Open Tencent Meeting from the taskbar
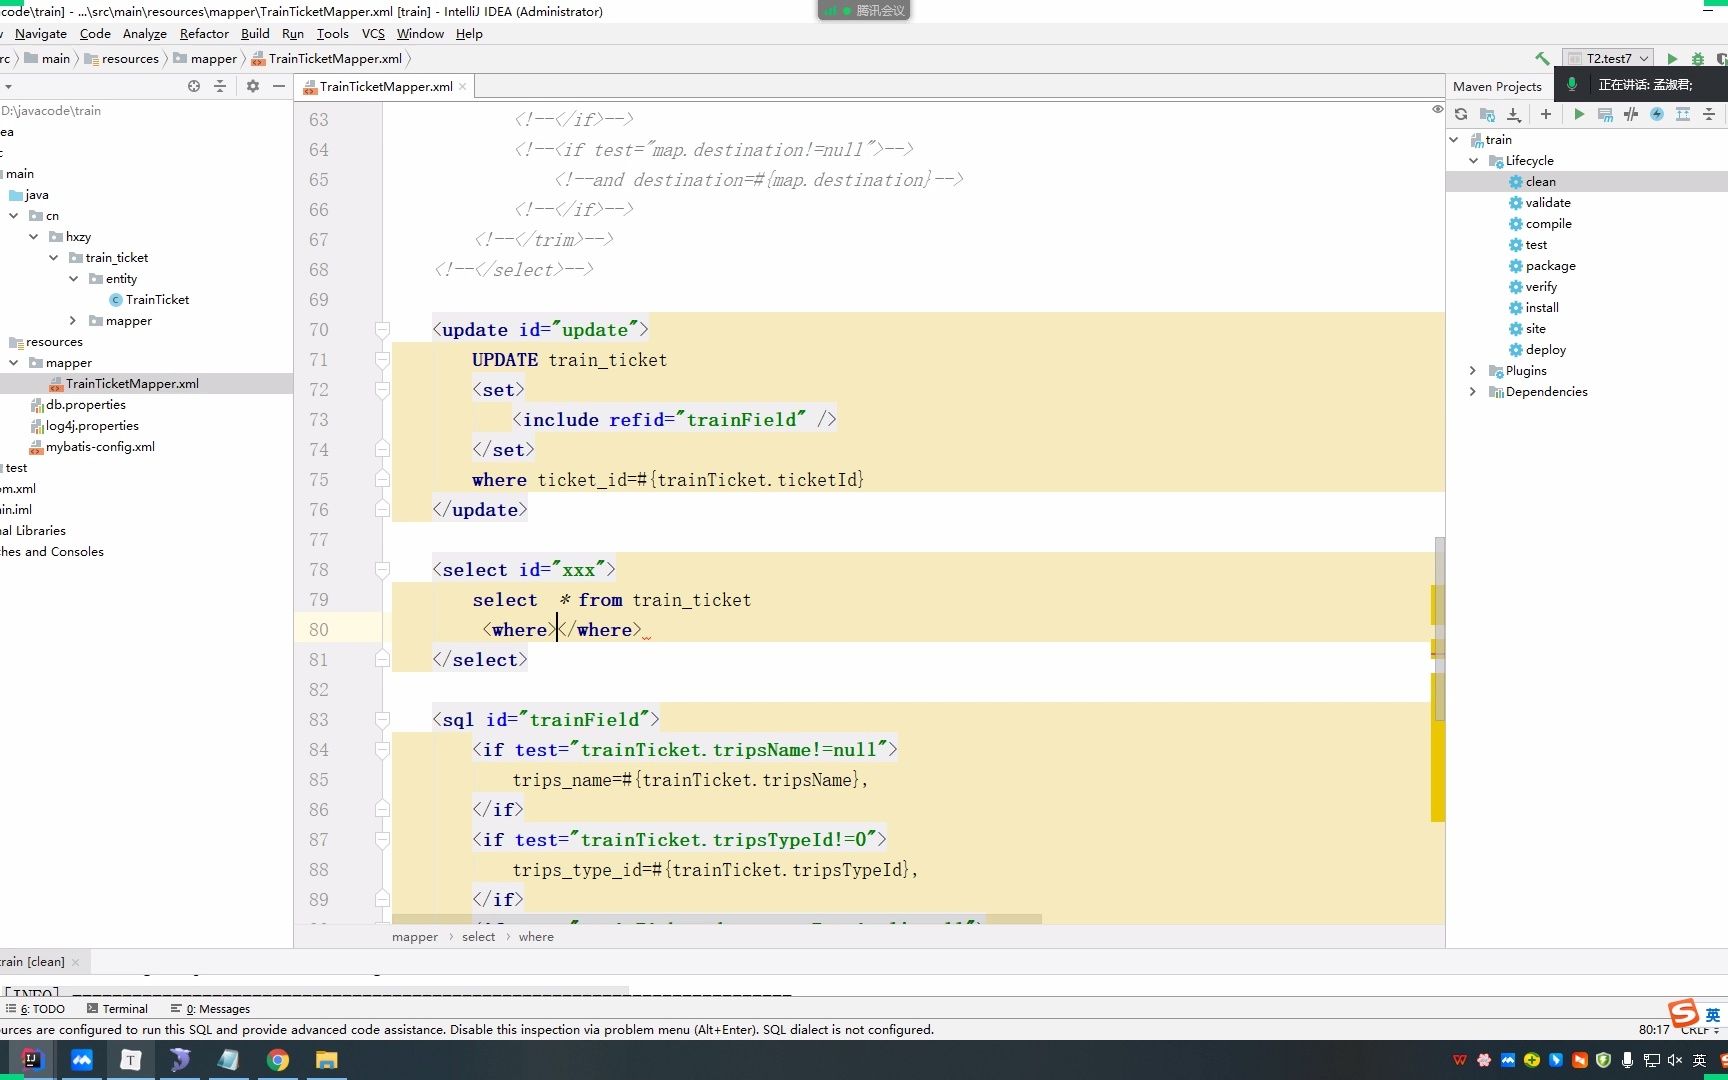The width and height of the screenshot is (1728, 1080). pyautogui.click(x=82, y=1060)
